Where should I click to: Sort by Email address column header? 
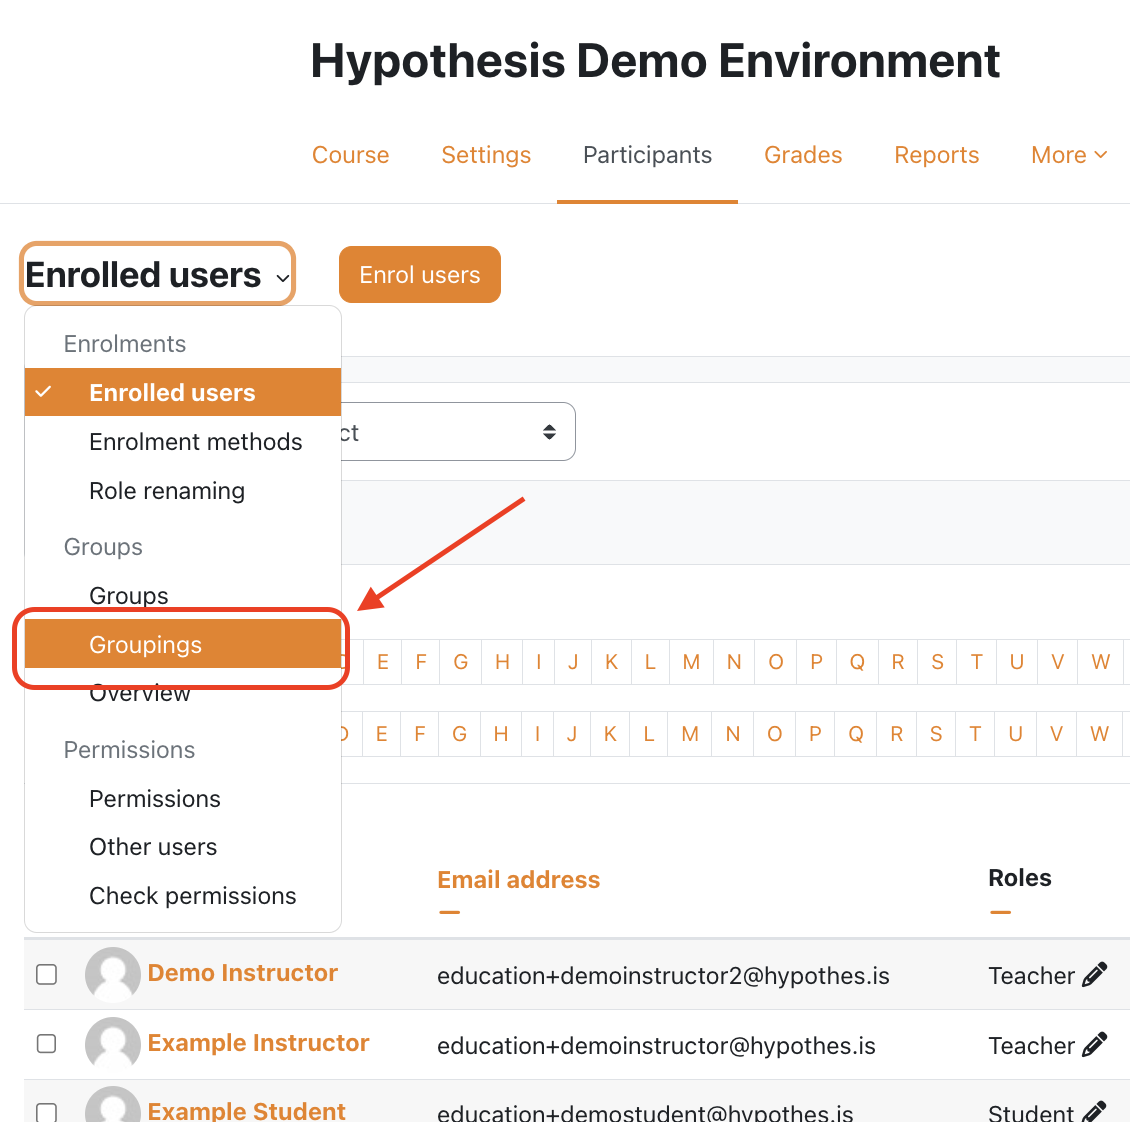point(518,880)
